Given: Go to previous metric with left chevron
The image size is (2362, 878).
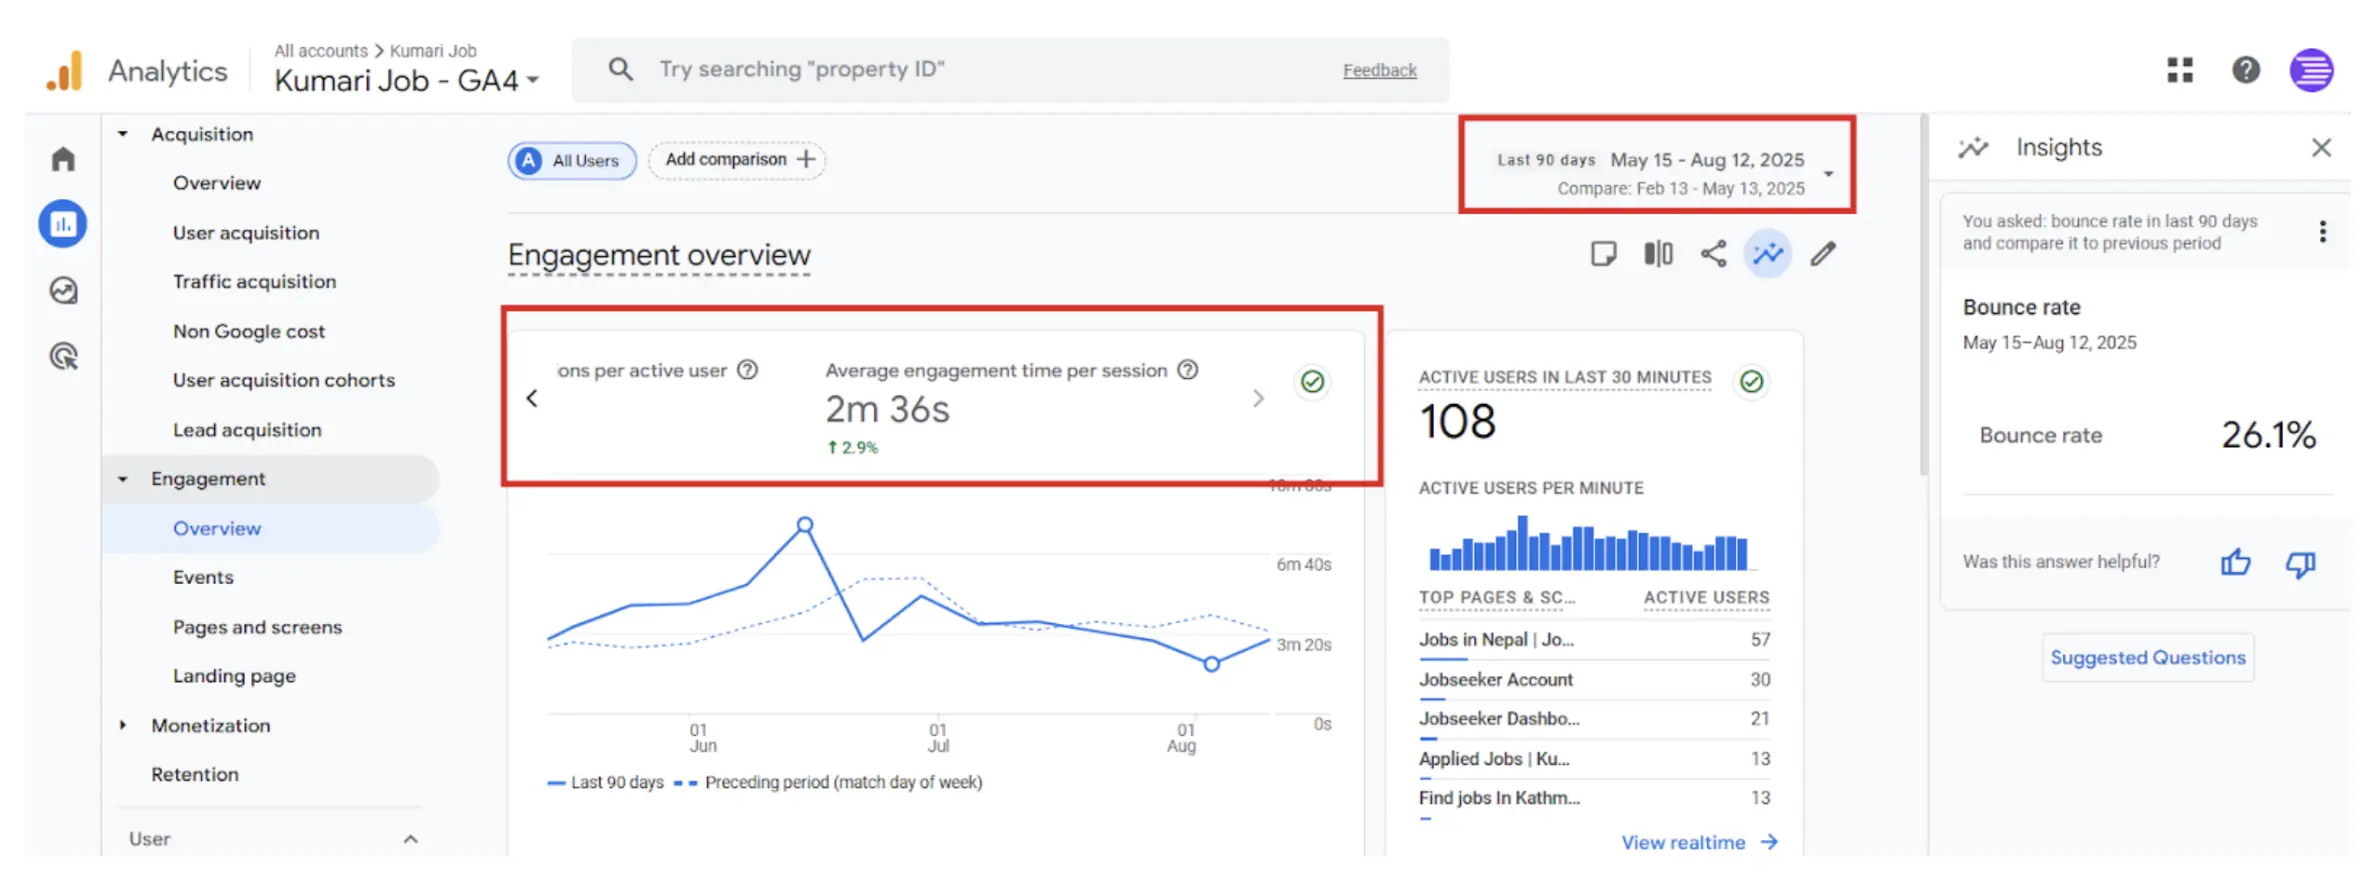Looking at the screenshot, I should (x=532, y=398).
